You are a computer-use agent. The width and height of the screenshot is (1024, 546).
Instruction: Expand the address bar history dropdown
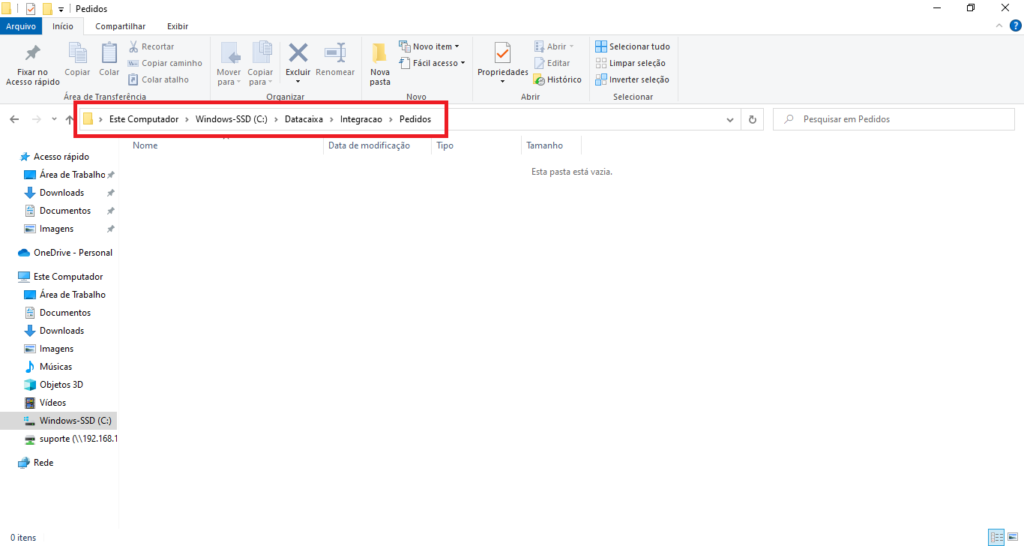coord(730,119)
